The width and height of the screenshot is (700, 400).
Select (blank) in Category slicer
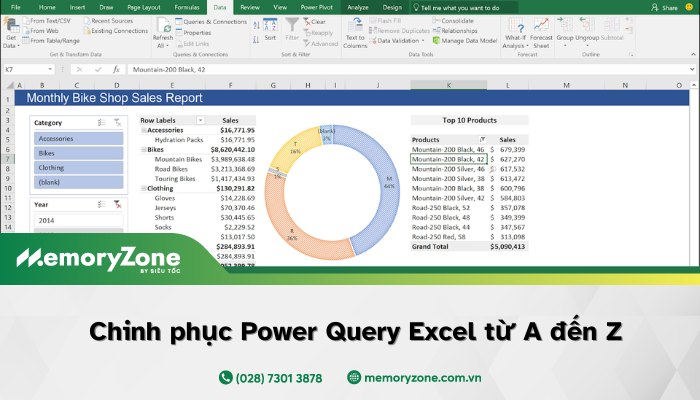(79, 182)
